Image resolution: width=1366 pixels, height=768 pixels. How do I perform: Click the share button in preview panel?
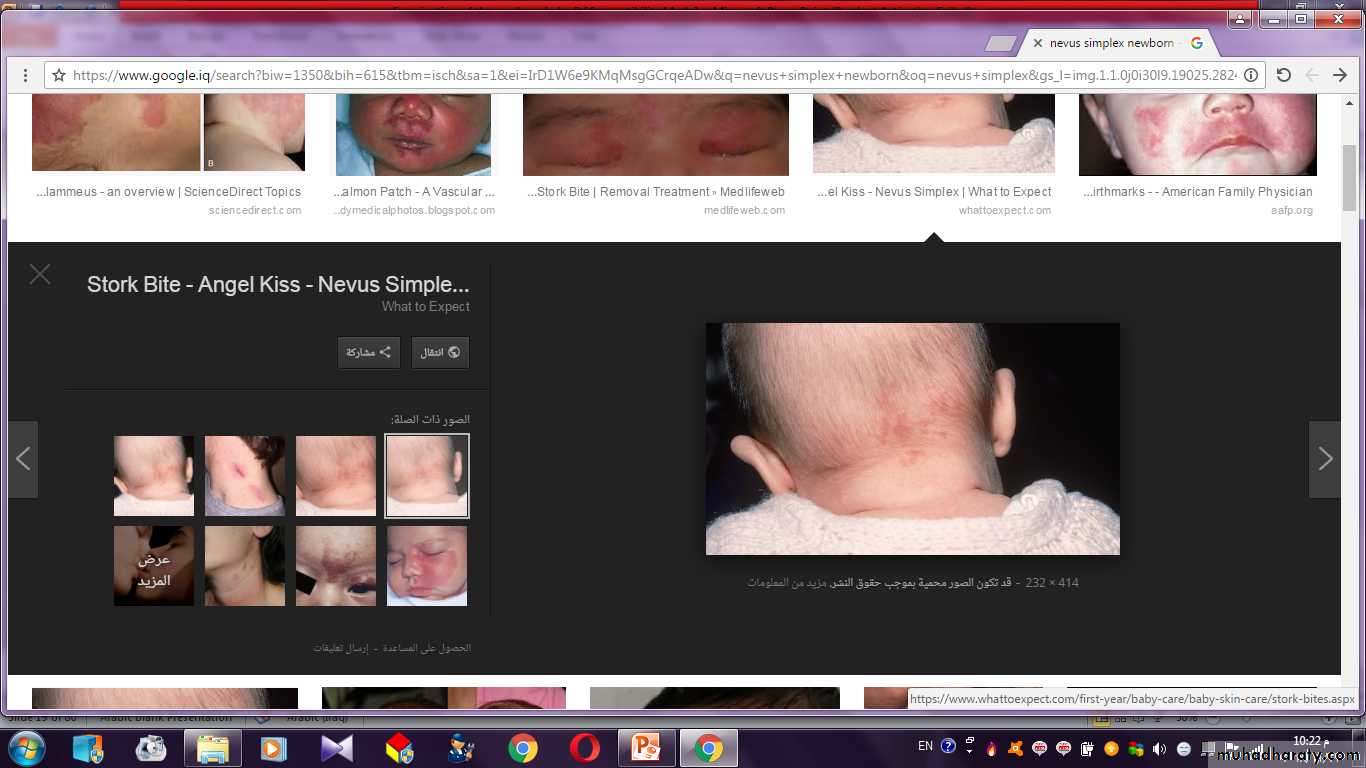[368, 352]
